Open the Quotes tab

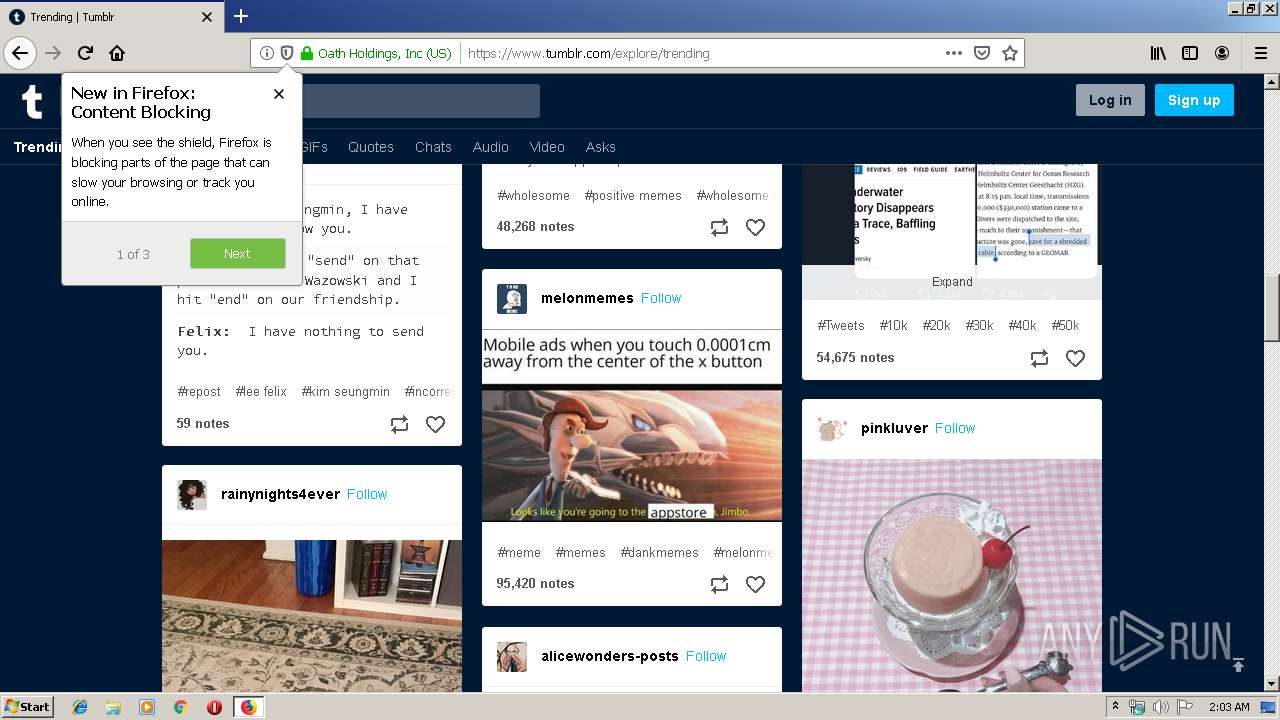click(371, 147)
